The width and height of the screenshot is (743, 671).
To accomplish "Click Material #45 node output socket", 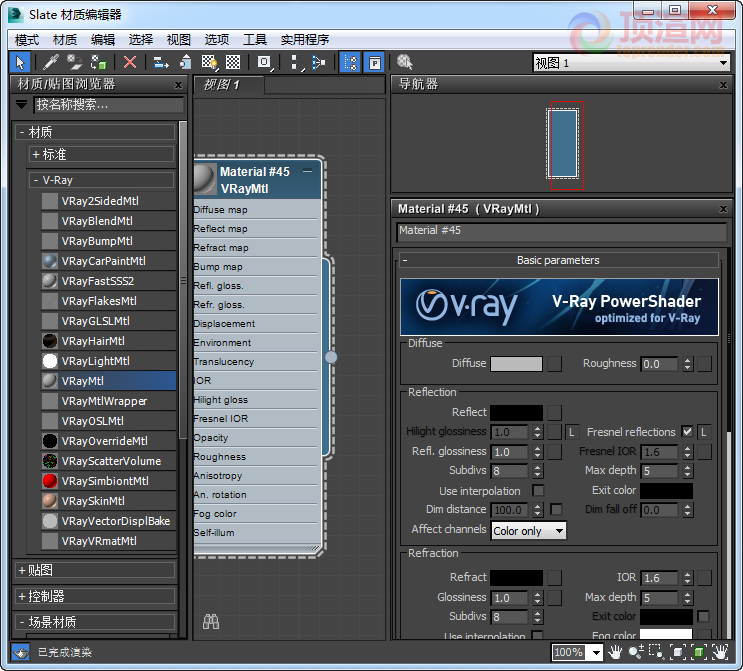I will coord(331,357).
